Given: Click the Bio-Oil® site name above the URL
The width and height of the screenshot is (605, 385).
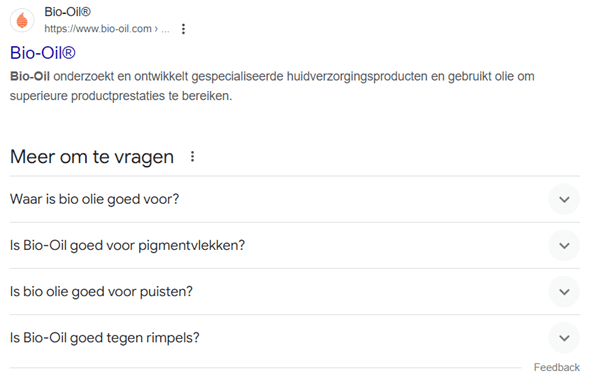Looking at the screenshot, I should [x=68, y=12].
